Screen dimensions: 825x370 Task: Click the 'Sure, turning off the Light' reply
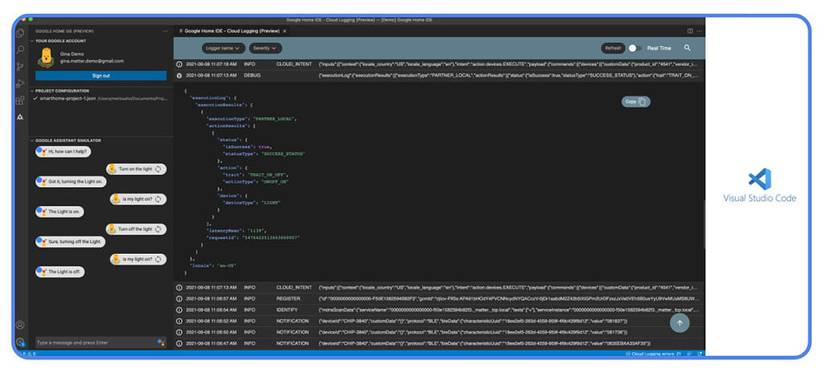71,242
